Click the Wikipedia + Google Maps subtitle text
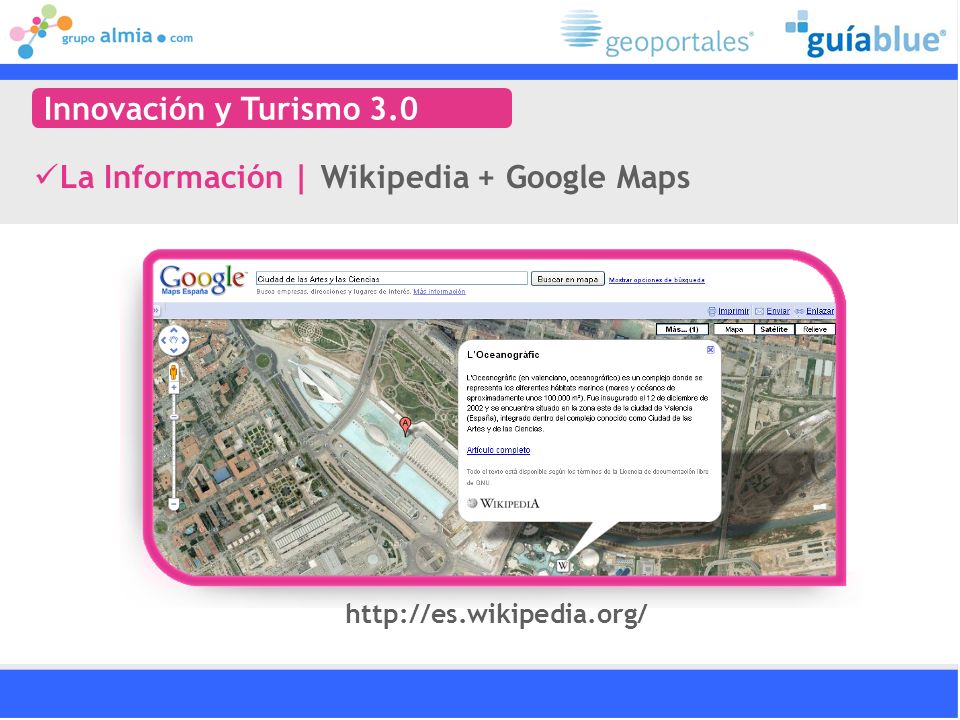This screenshot has height=720, width=960. tap(505, 178)
